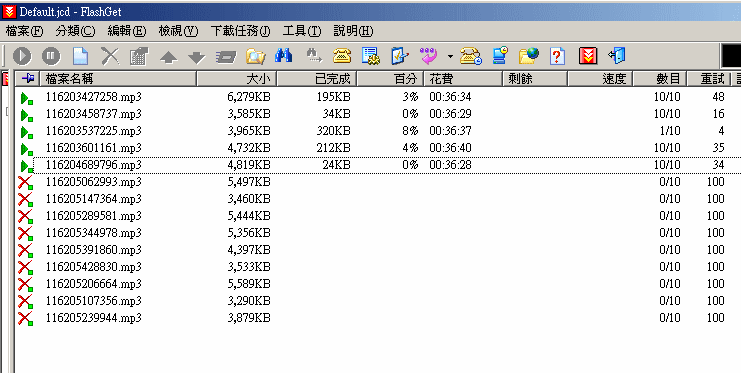Viewport: 741px width, 373px height.
Task: Select file 116204689796.mp3
Action: coord(94,165)
